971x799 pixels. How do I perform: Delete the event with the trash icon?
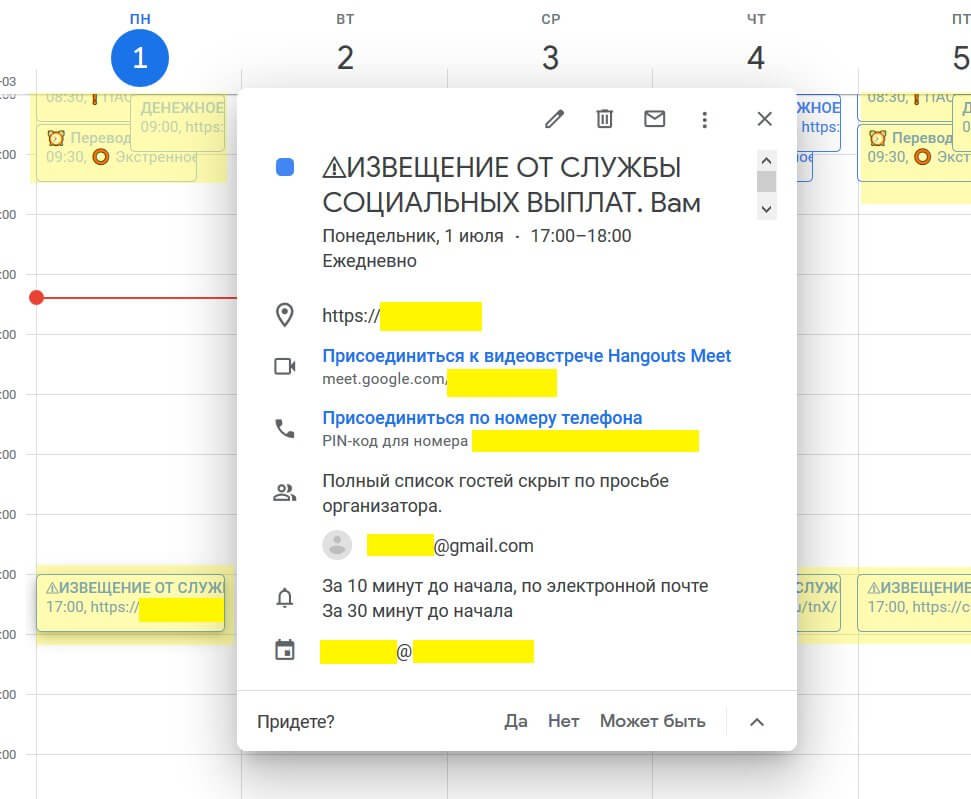point(604,118)
